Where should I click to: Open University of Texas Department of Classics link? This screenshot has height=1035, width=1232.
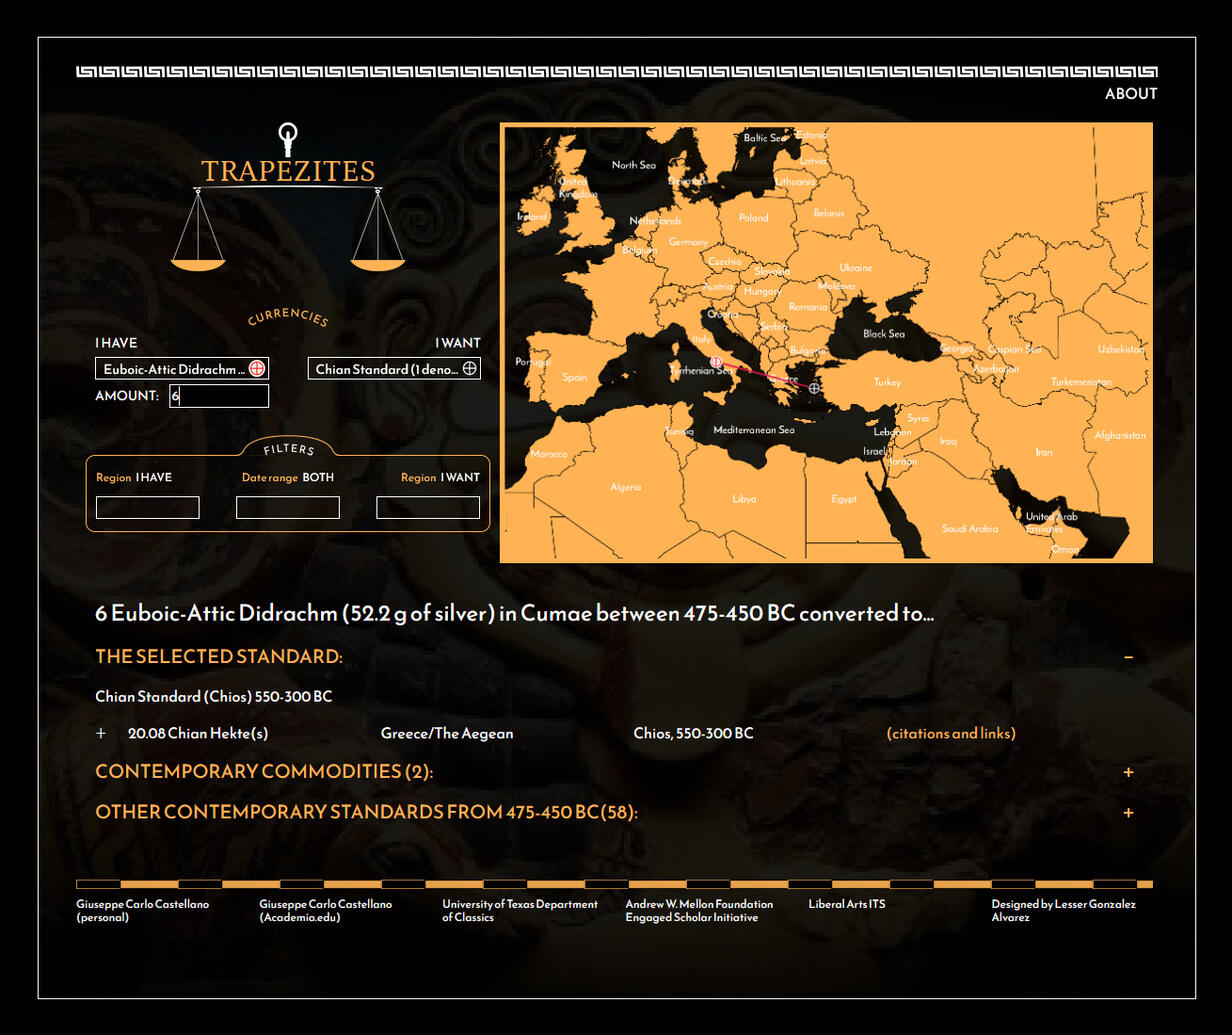520,910
